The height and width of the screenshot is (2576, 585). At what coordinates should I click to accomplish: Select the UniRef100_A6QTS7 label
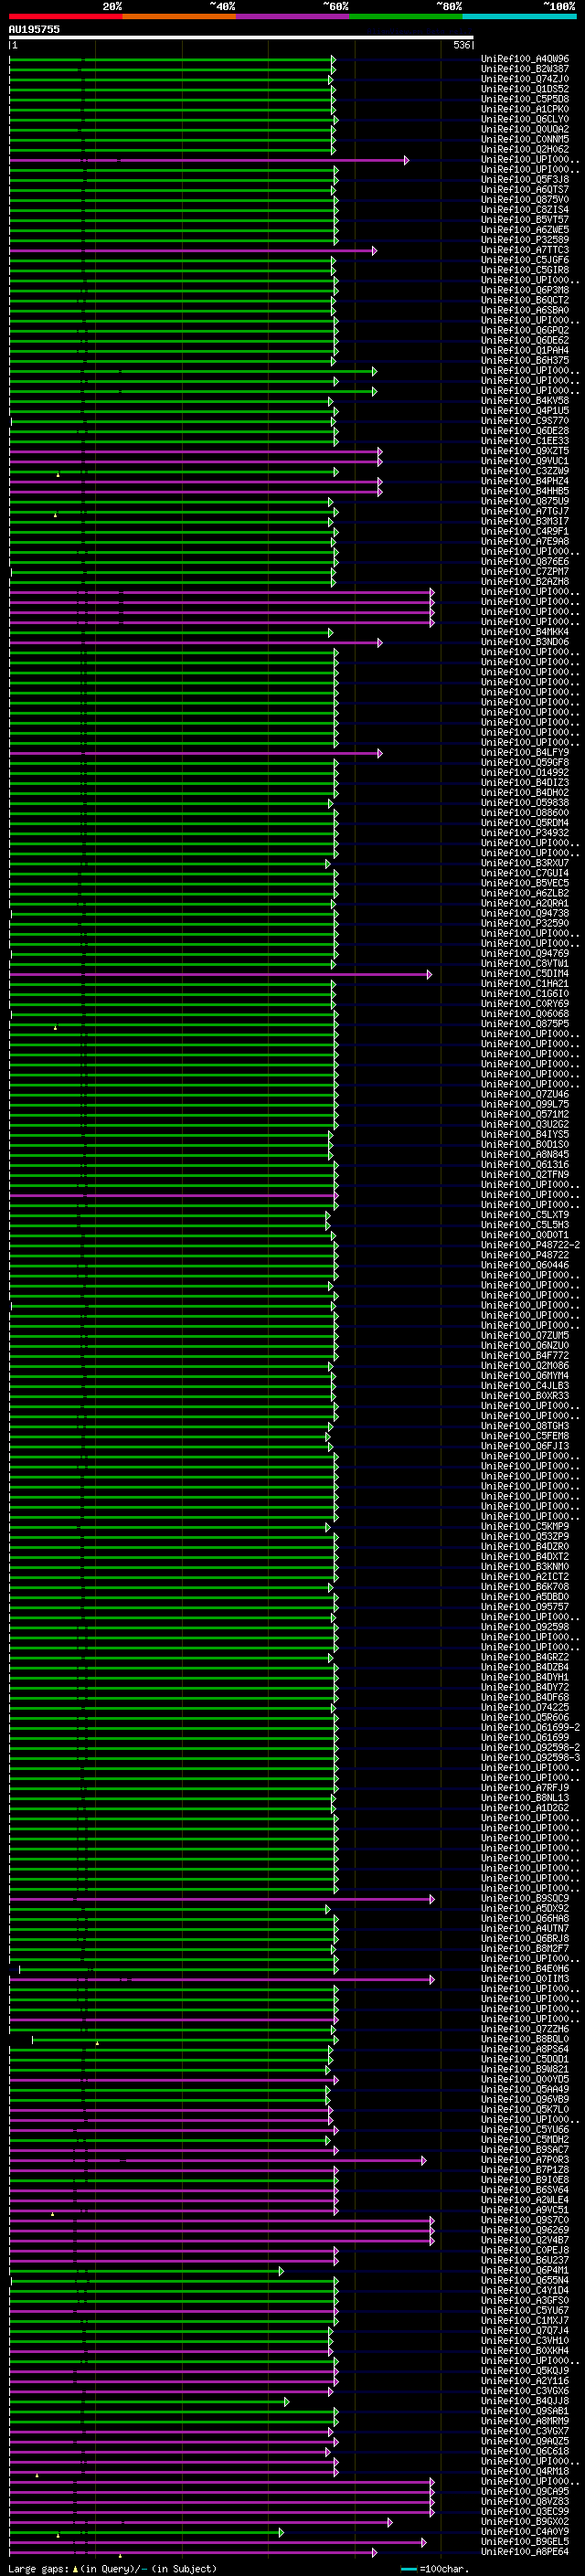click(x=525, y=190)
